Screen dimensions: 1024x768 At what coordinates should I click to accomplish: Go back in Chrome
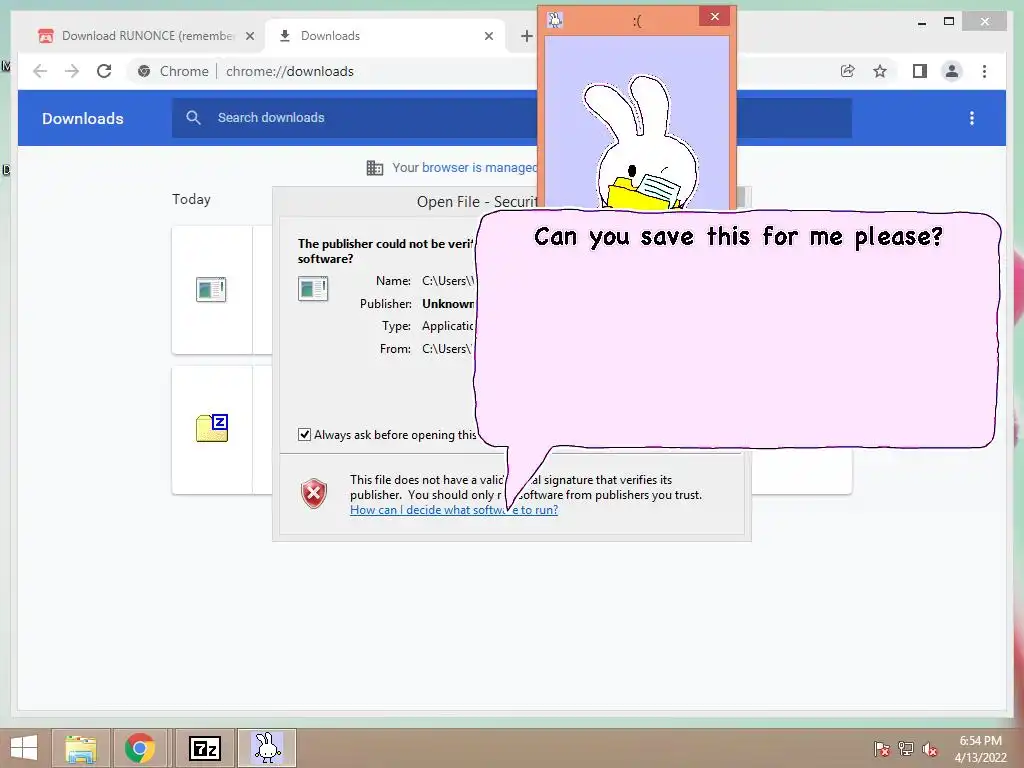[x=40, y=71]
